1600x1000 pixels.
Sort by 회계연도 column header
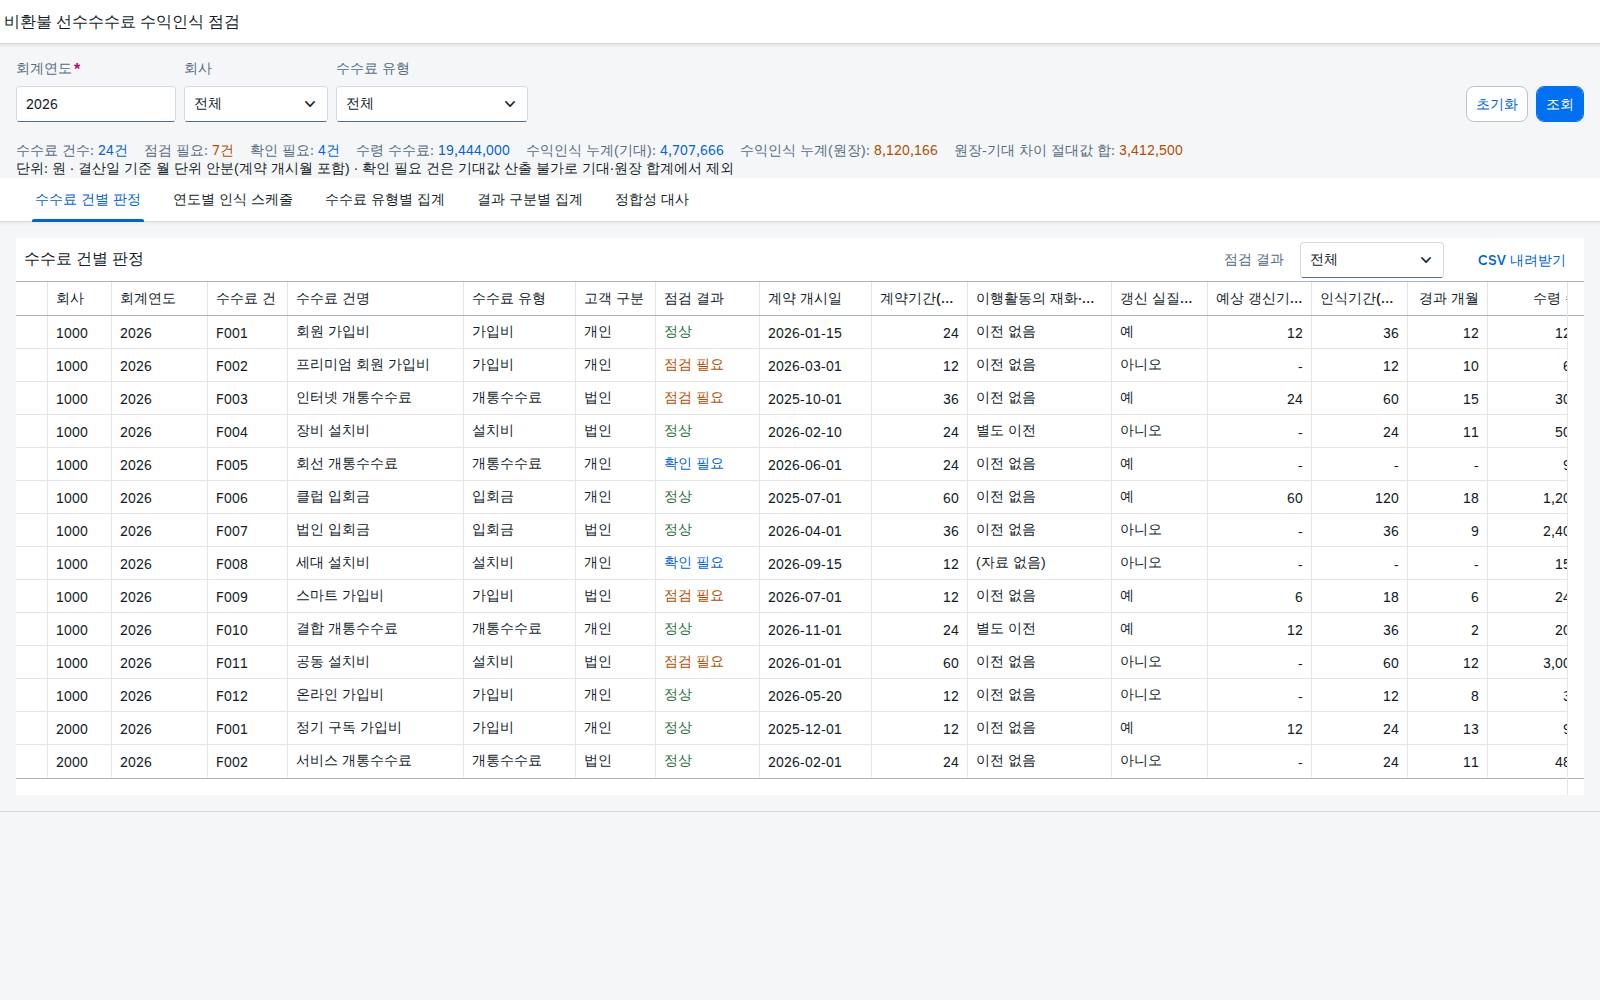click(159, 299)
